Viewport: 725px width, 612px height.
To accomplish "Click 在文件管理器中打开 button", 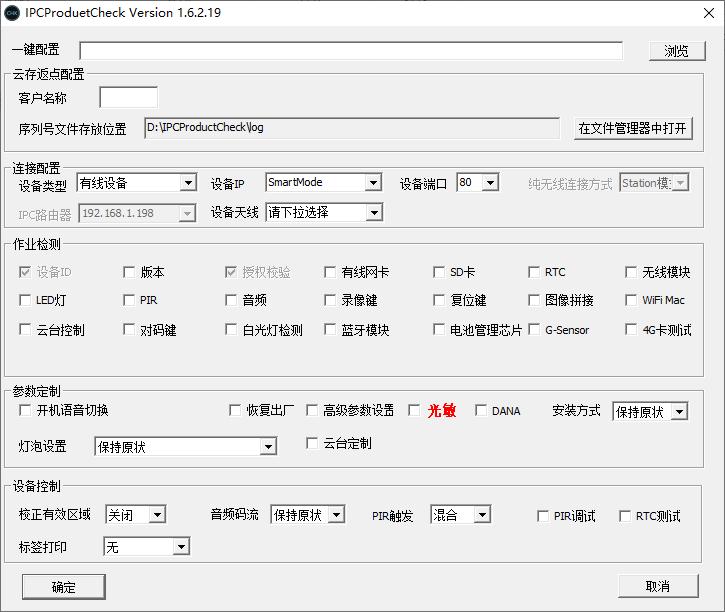I will 633,128.
